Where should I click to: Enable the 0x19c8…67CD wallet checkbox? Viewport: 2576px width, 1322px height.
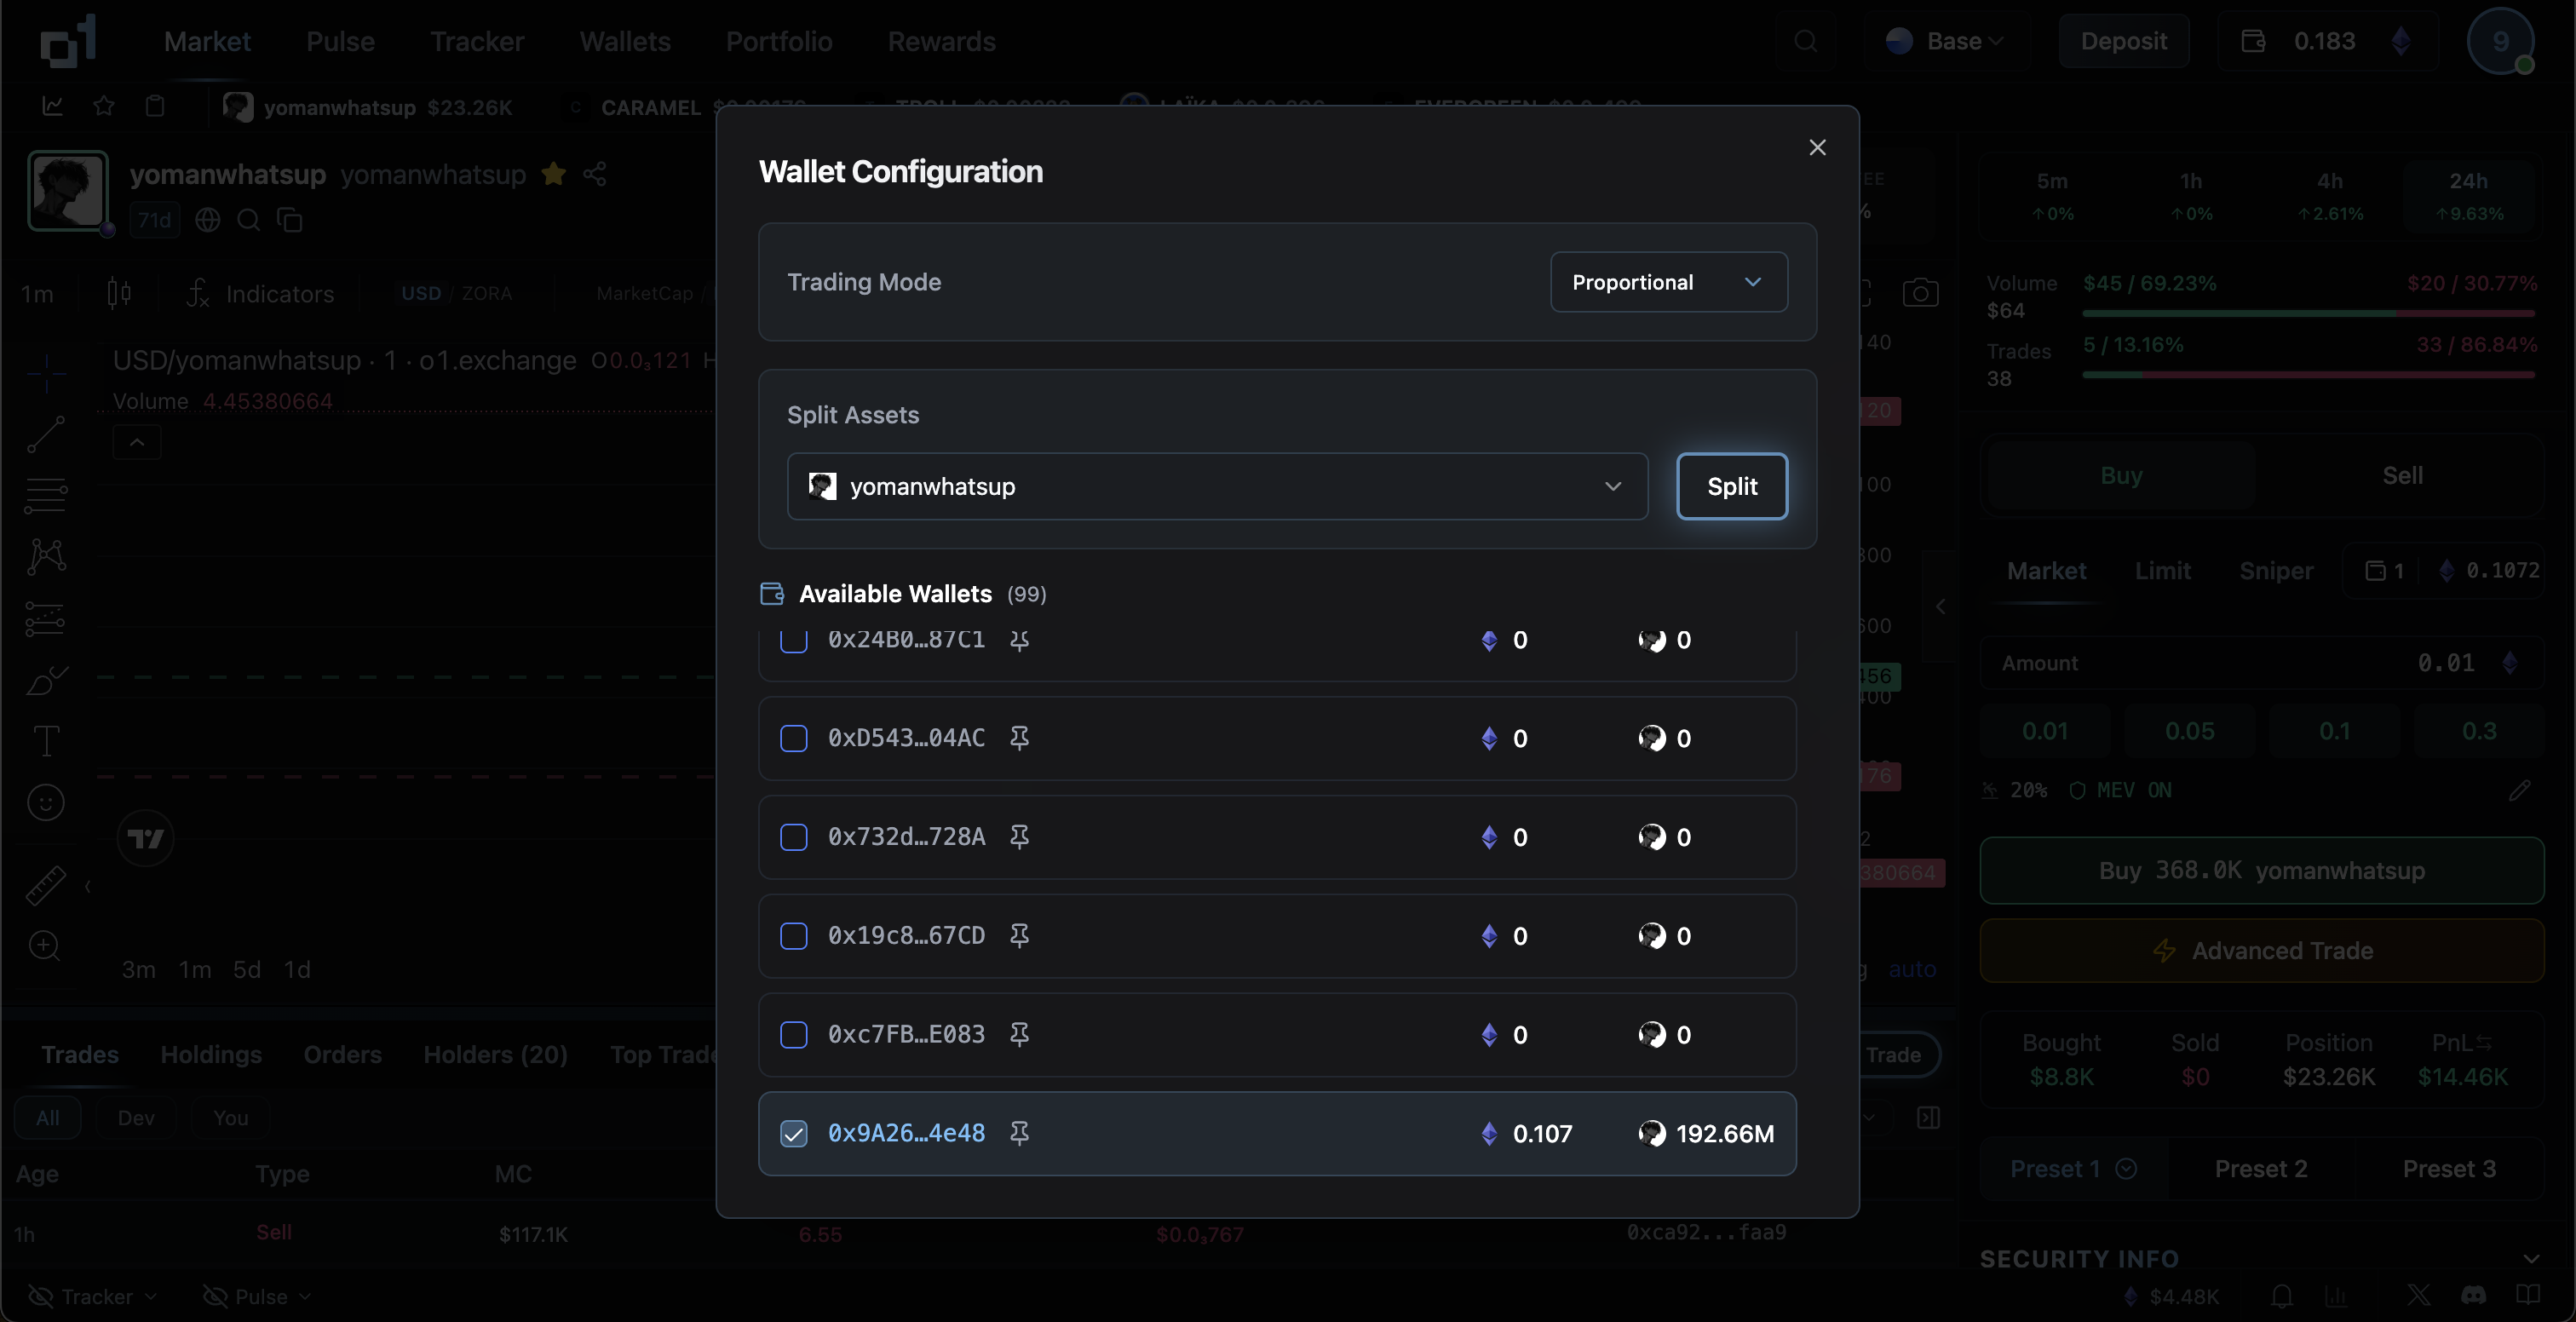tap(794, 936)
